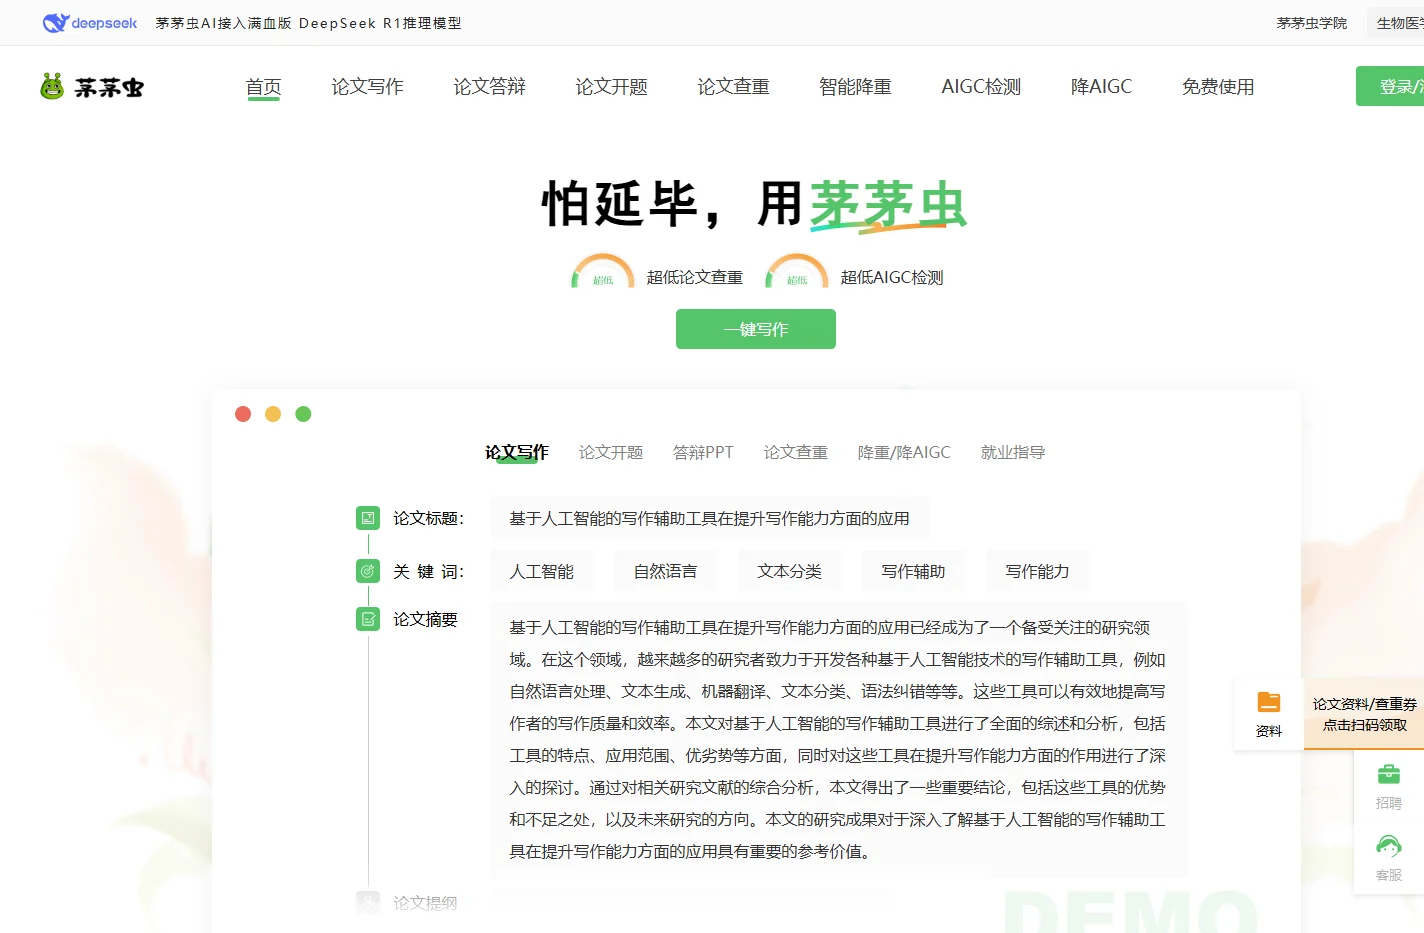
Task: Switch to the 答辩PPT tab
Action: [x=703, y=452]
